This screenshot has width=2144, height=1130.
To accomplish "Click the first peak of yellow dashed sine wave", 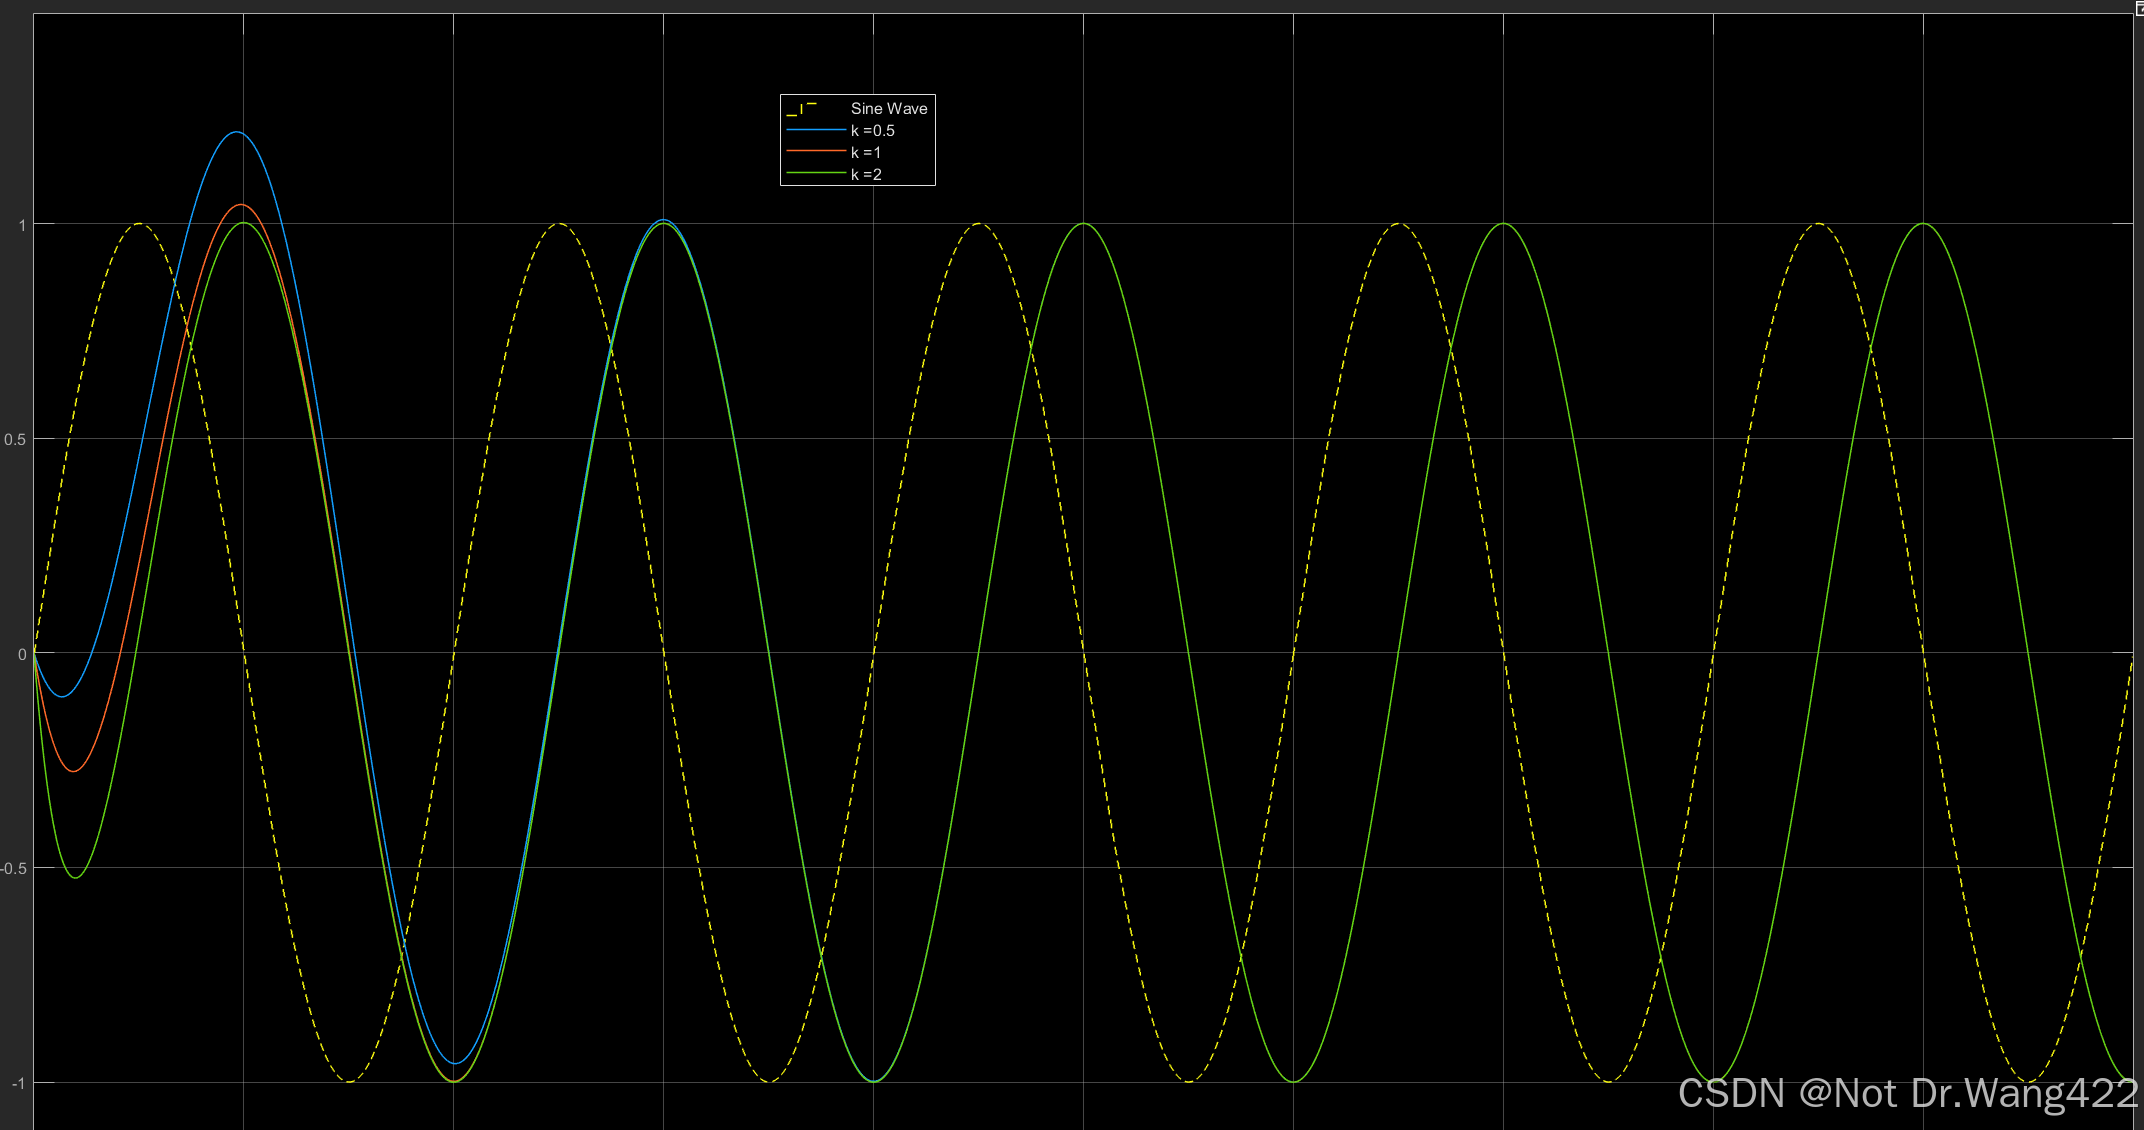I will click(139, 224).
